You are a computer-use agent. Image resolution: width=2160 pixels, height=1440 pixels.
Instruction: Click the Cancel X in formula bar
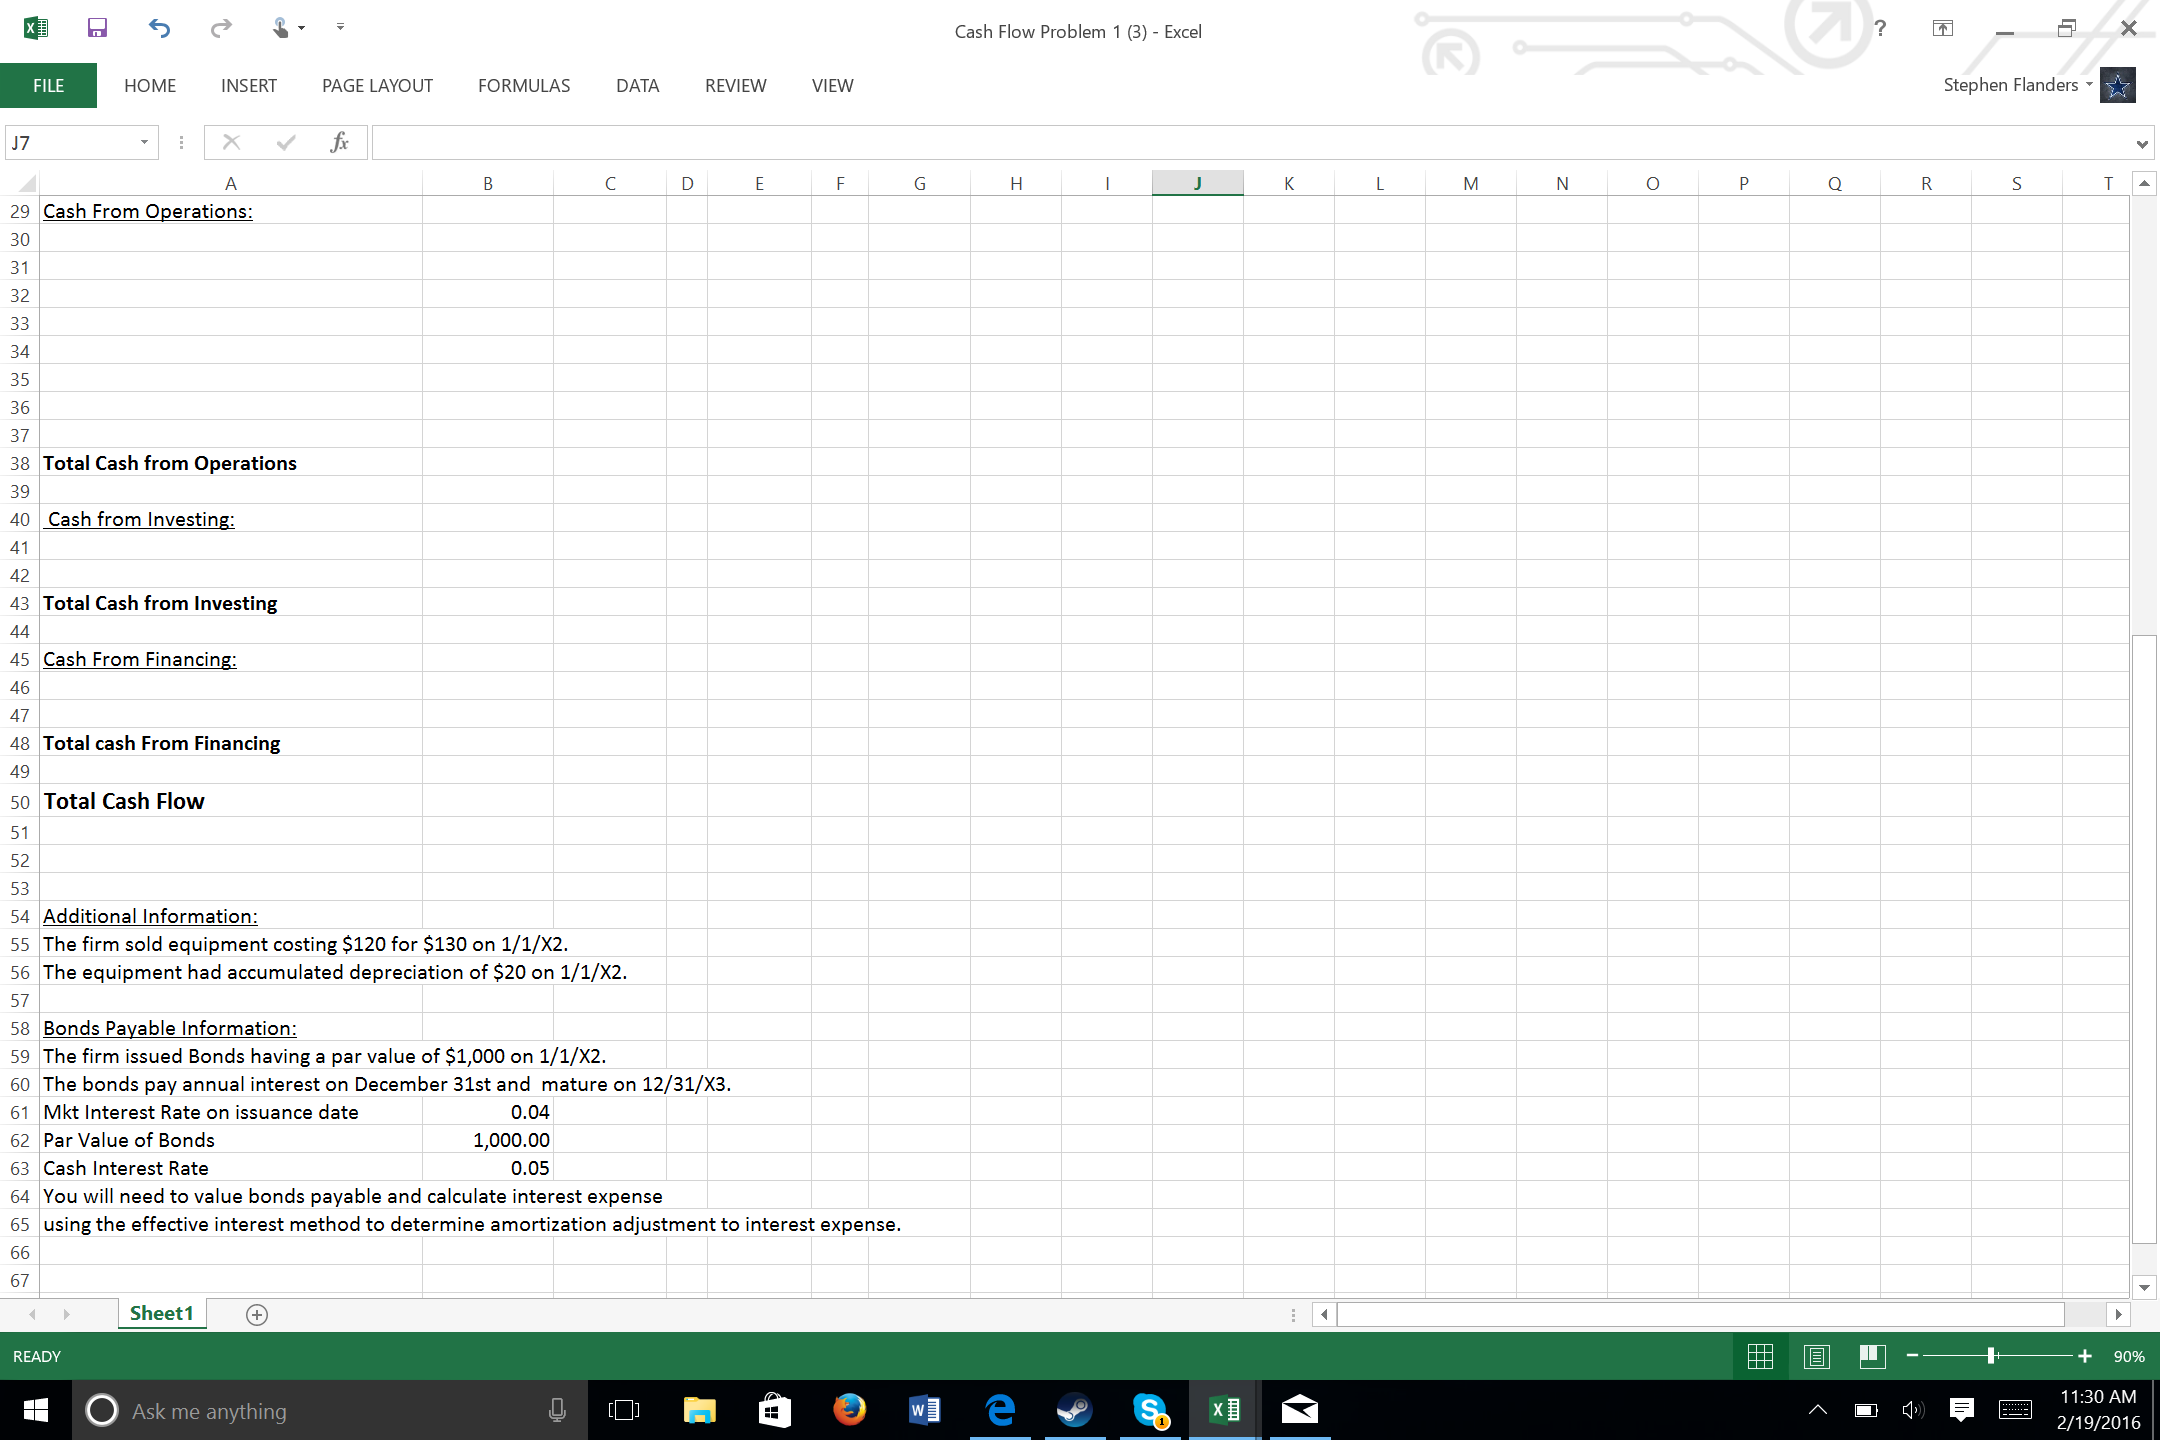pyautogui.click(x=231, y=142)
